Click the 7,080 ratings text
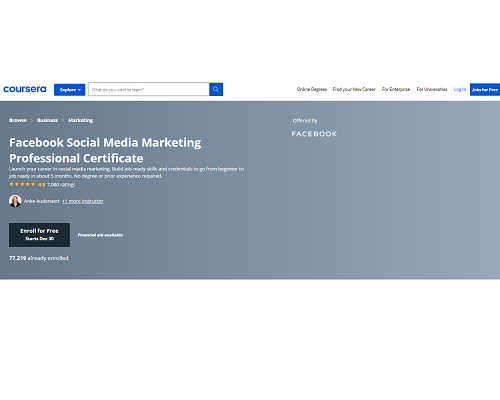 pyautogui.click(x=61, y=185)
